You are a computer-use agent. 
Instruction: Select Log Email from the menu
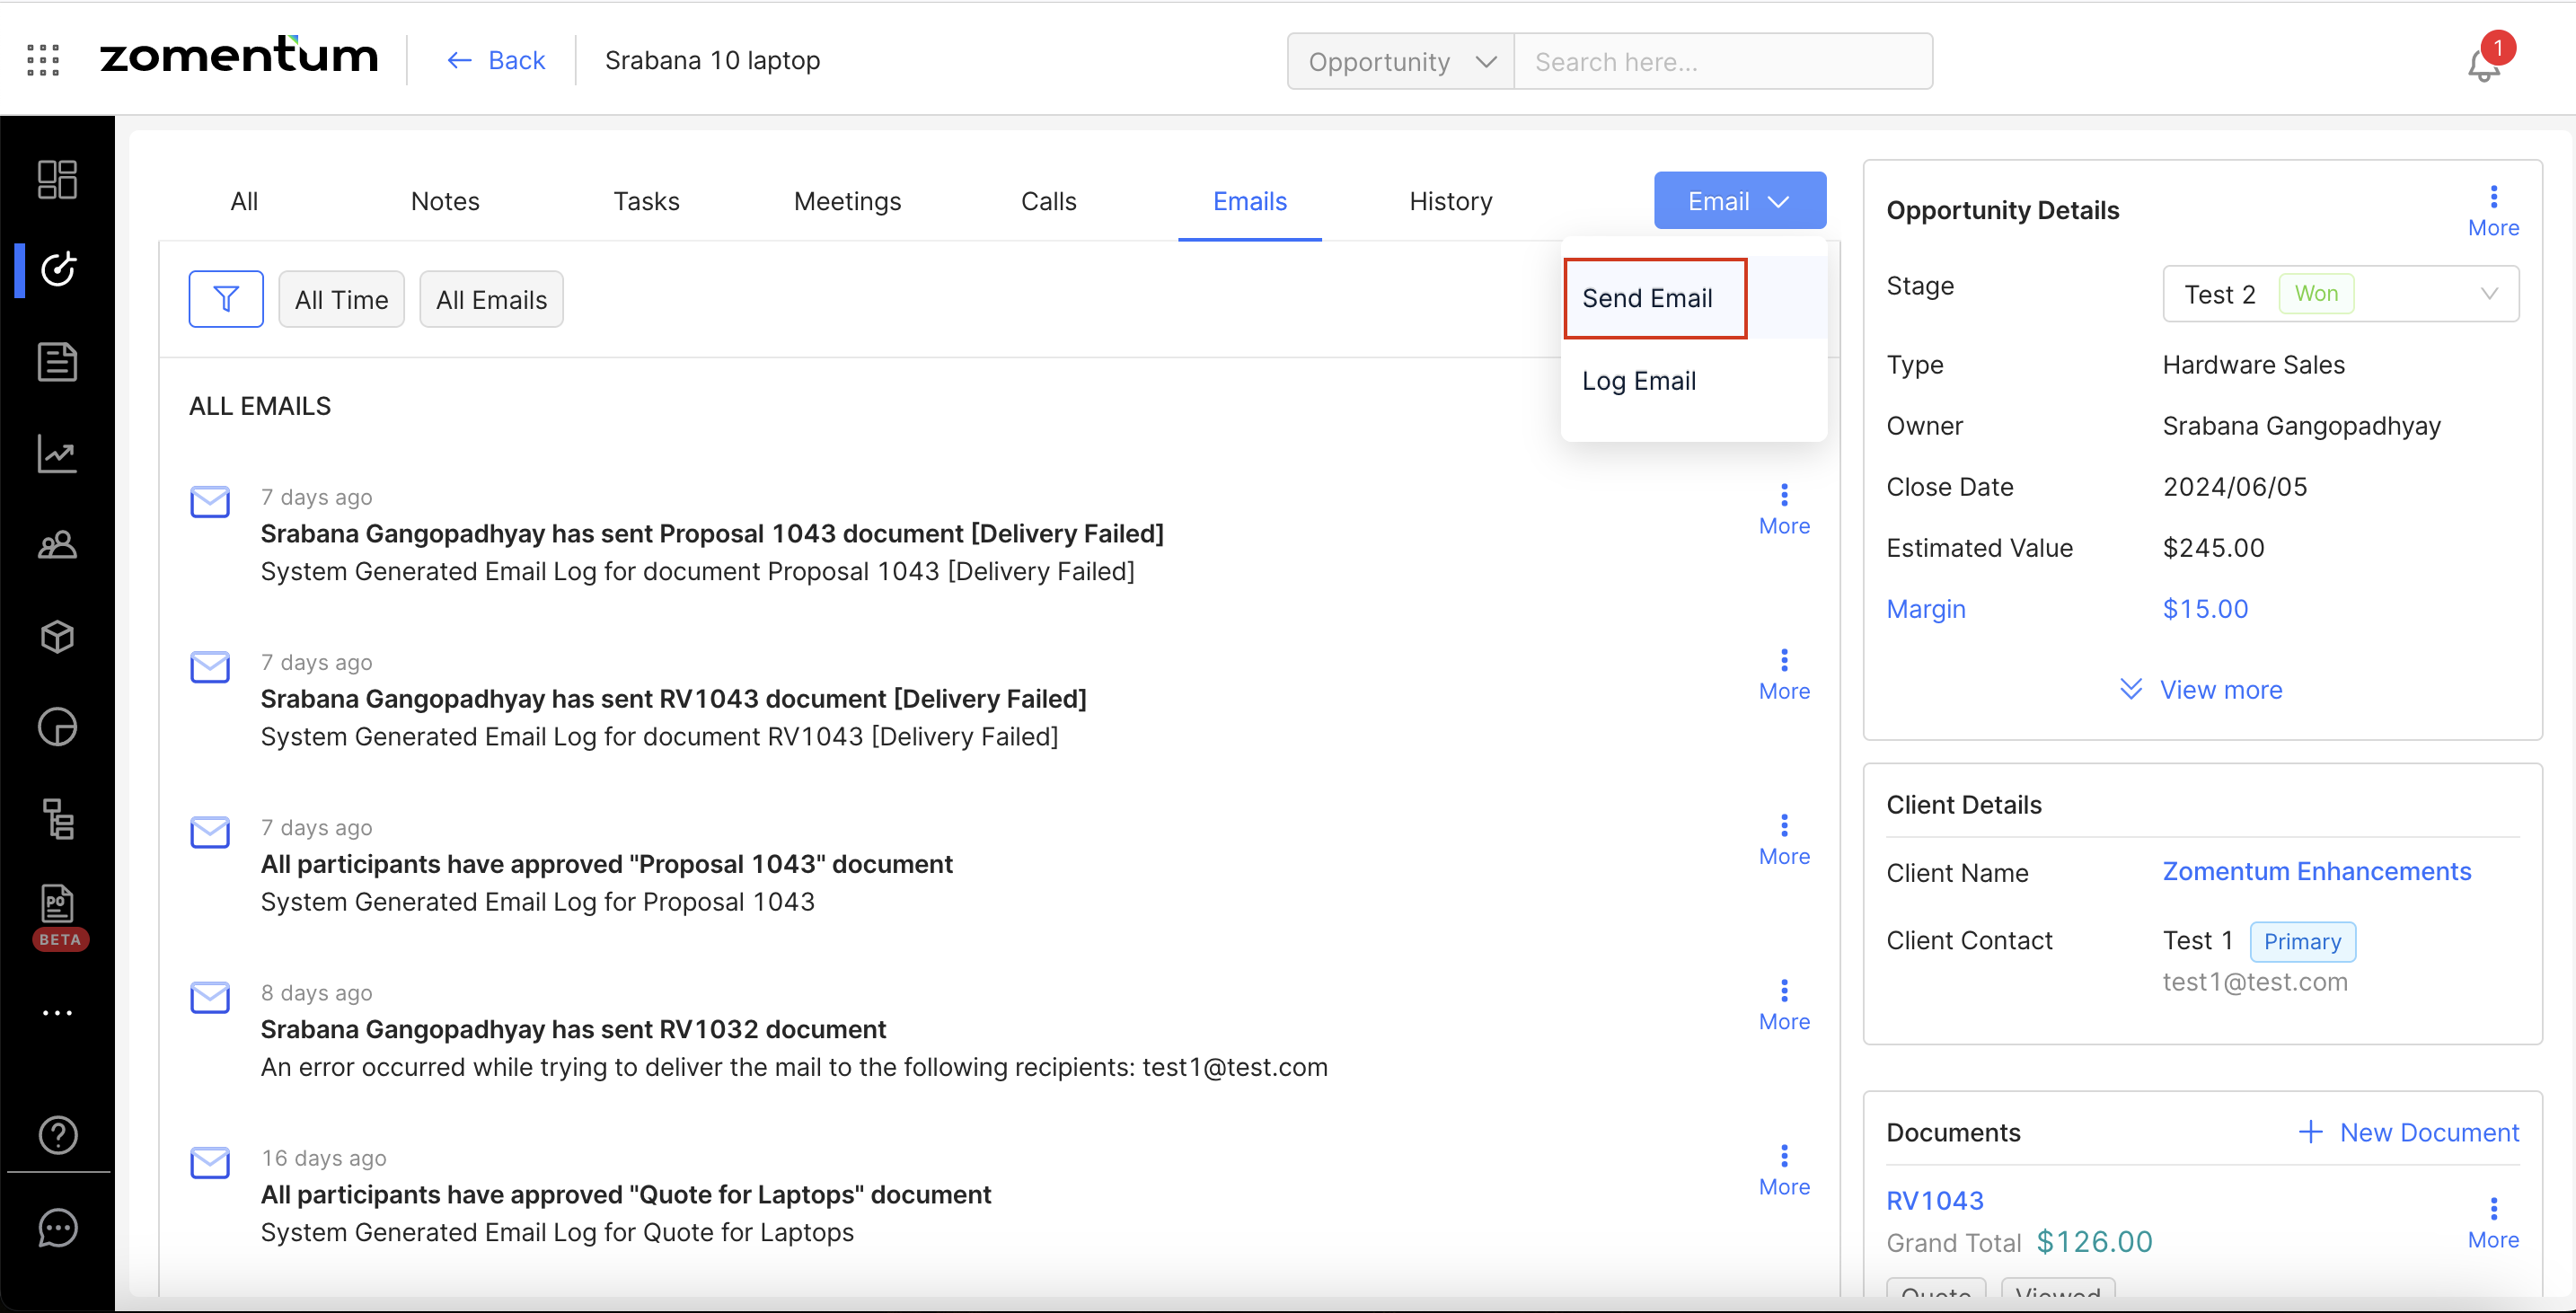[1639, 381]
